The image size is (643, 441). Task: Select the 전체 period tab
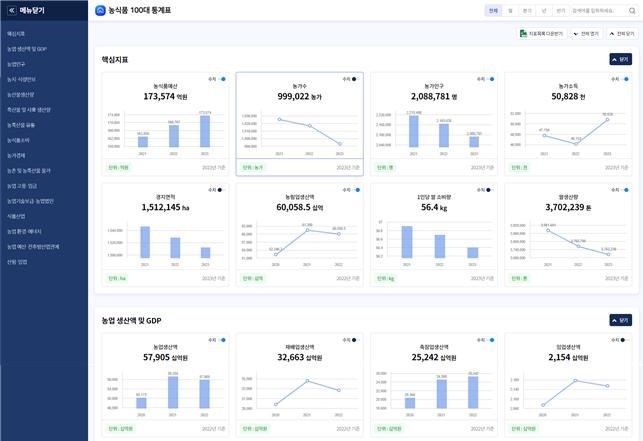(493, 10)
